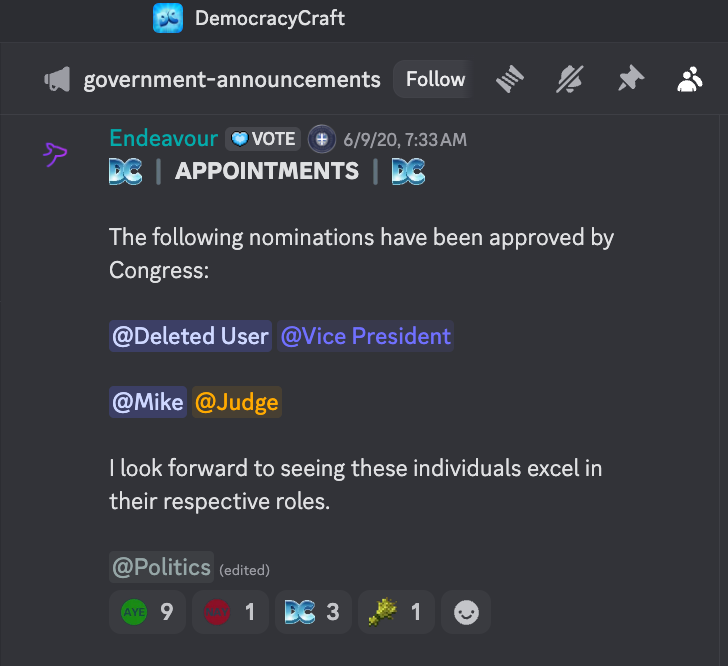Click the DemocracyCraft server icon
This screenshot has height=666, width=728.
coord(168,18)
